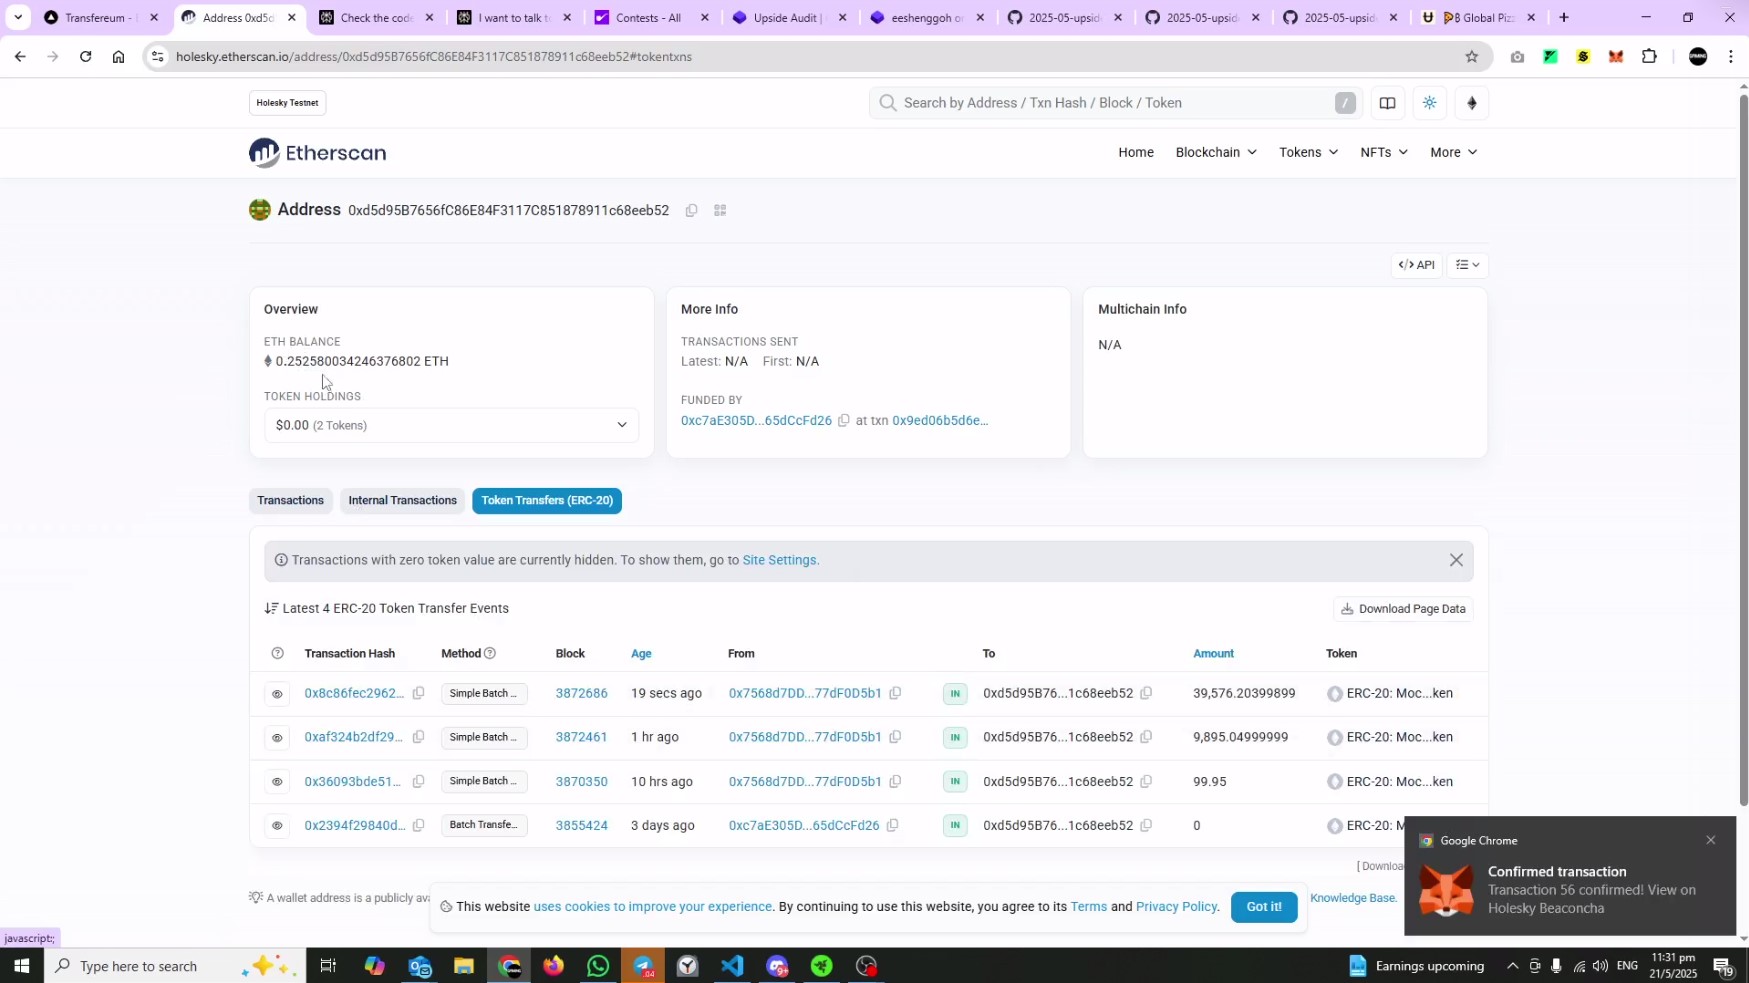Expand the system tray hidden icons chevron
This screenshot has height=983, width=1749.
1512,966
